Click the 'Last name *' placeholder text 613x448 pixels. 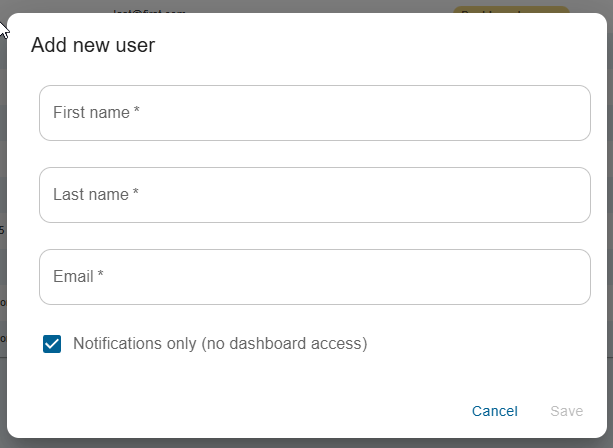(95, 195)
